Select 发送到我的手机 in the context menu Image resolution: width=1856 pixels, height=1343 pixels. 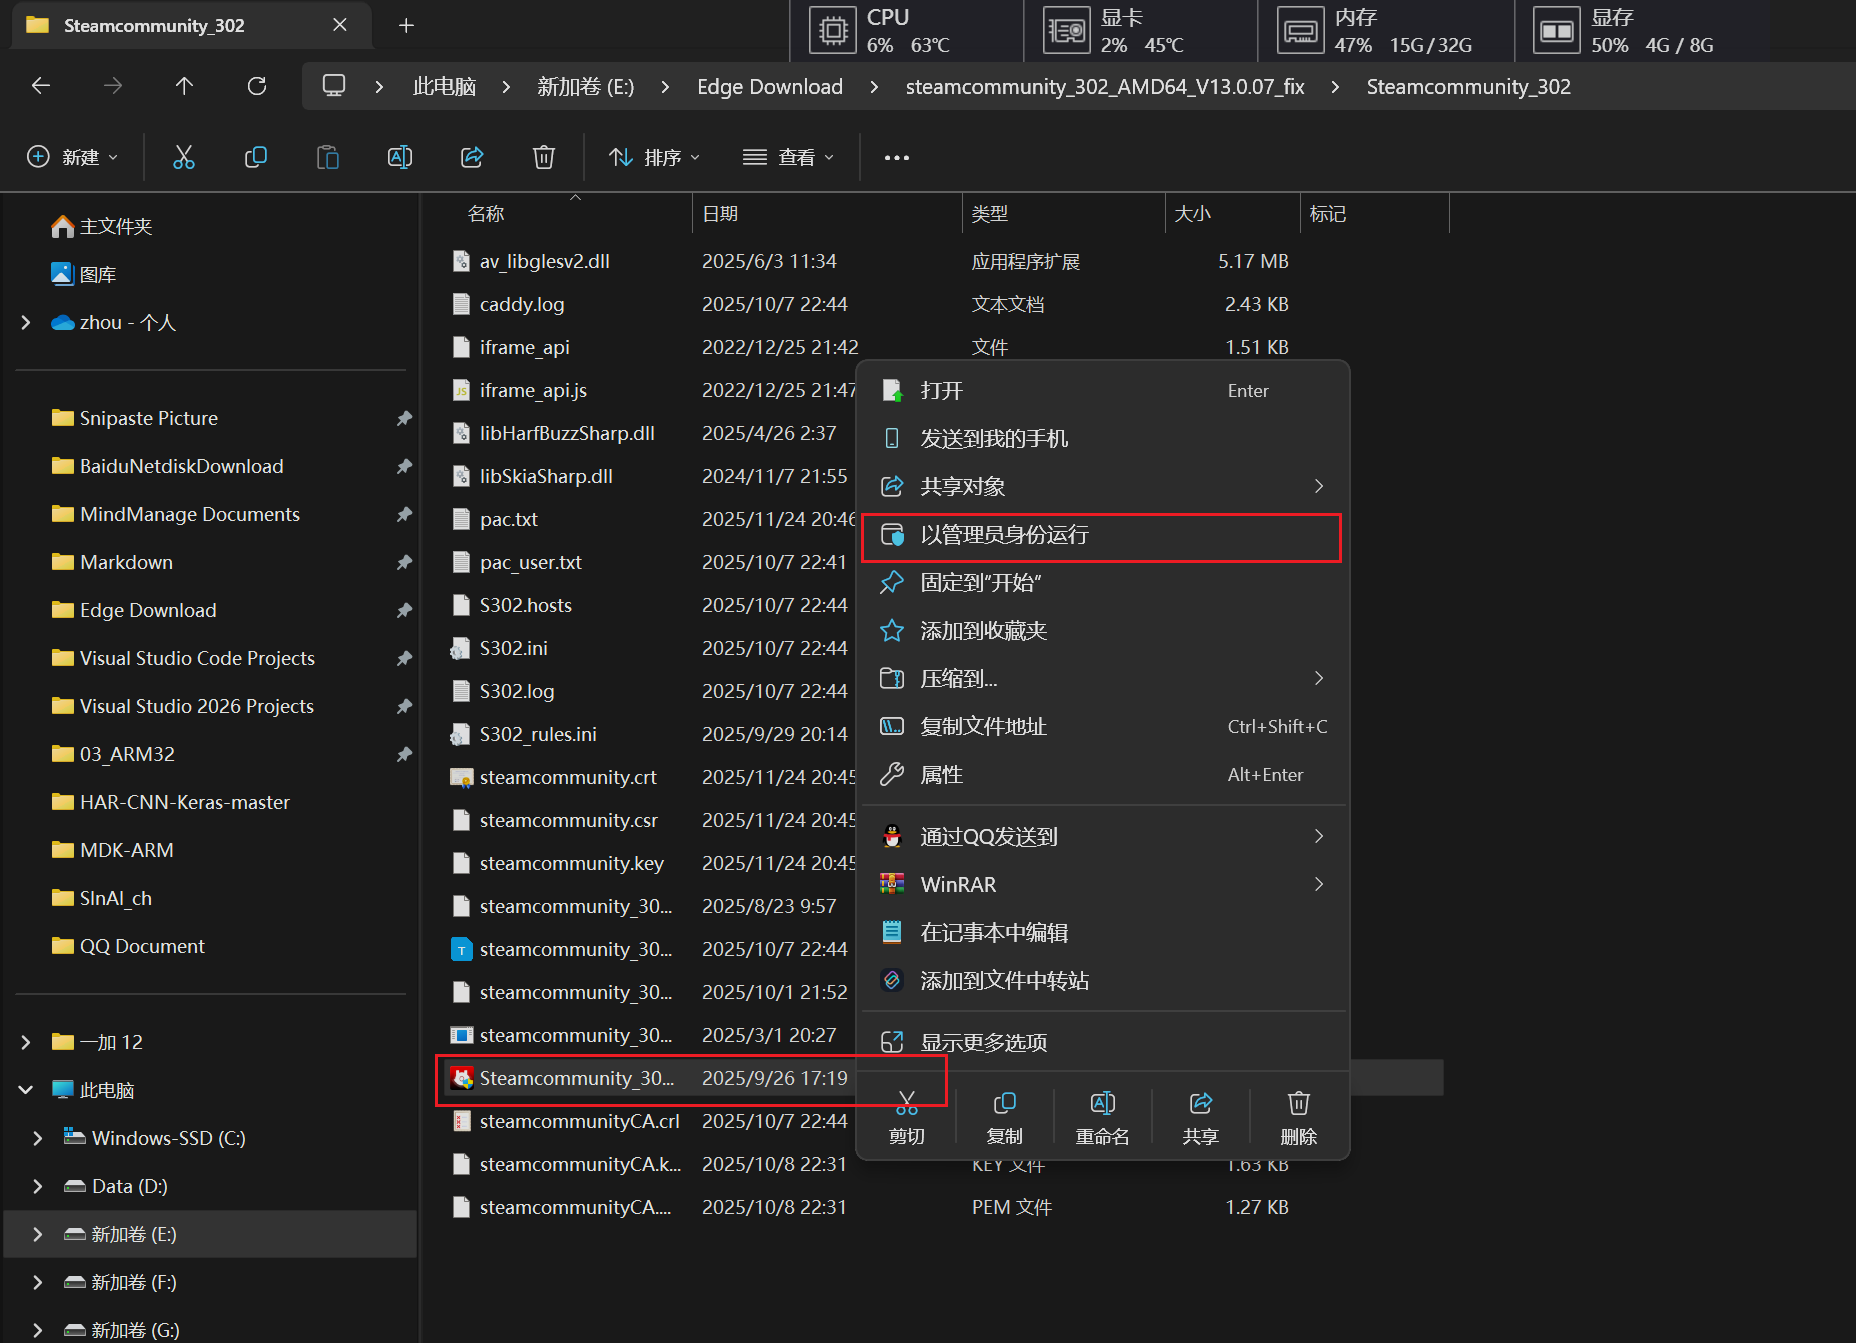coord(1103,438)
